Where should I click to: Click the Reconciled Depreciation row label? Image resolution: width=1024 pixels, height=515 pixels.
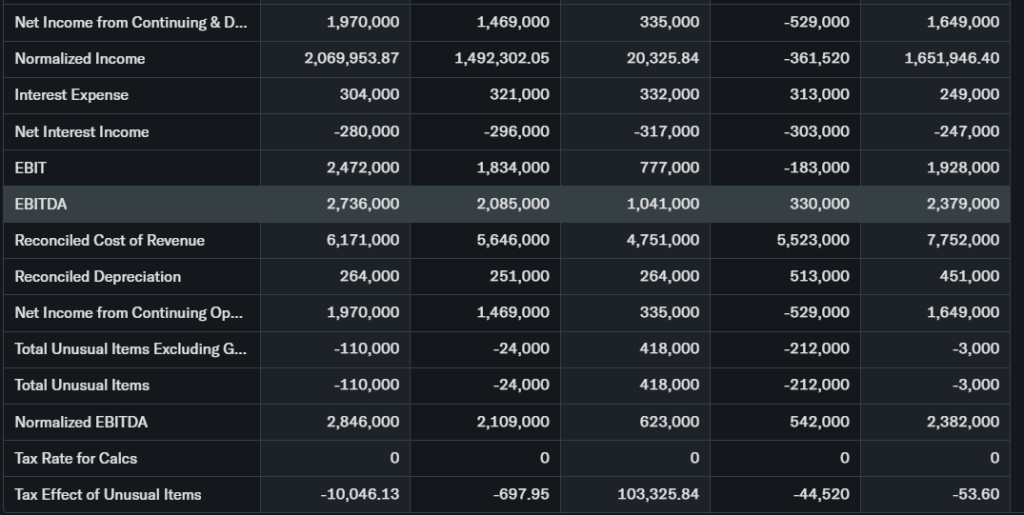pyautogui.click(x=98, y=276)
